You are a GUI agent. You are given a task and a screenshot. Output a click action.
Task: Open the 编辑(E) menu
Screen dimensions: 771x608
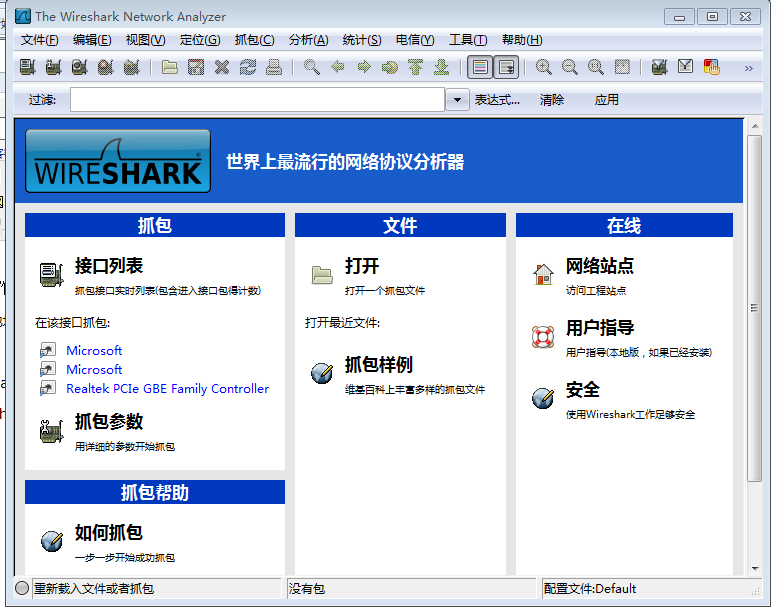[92, 40]
